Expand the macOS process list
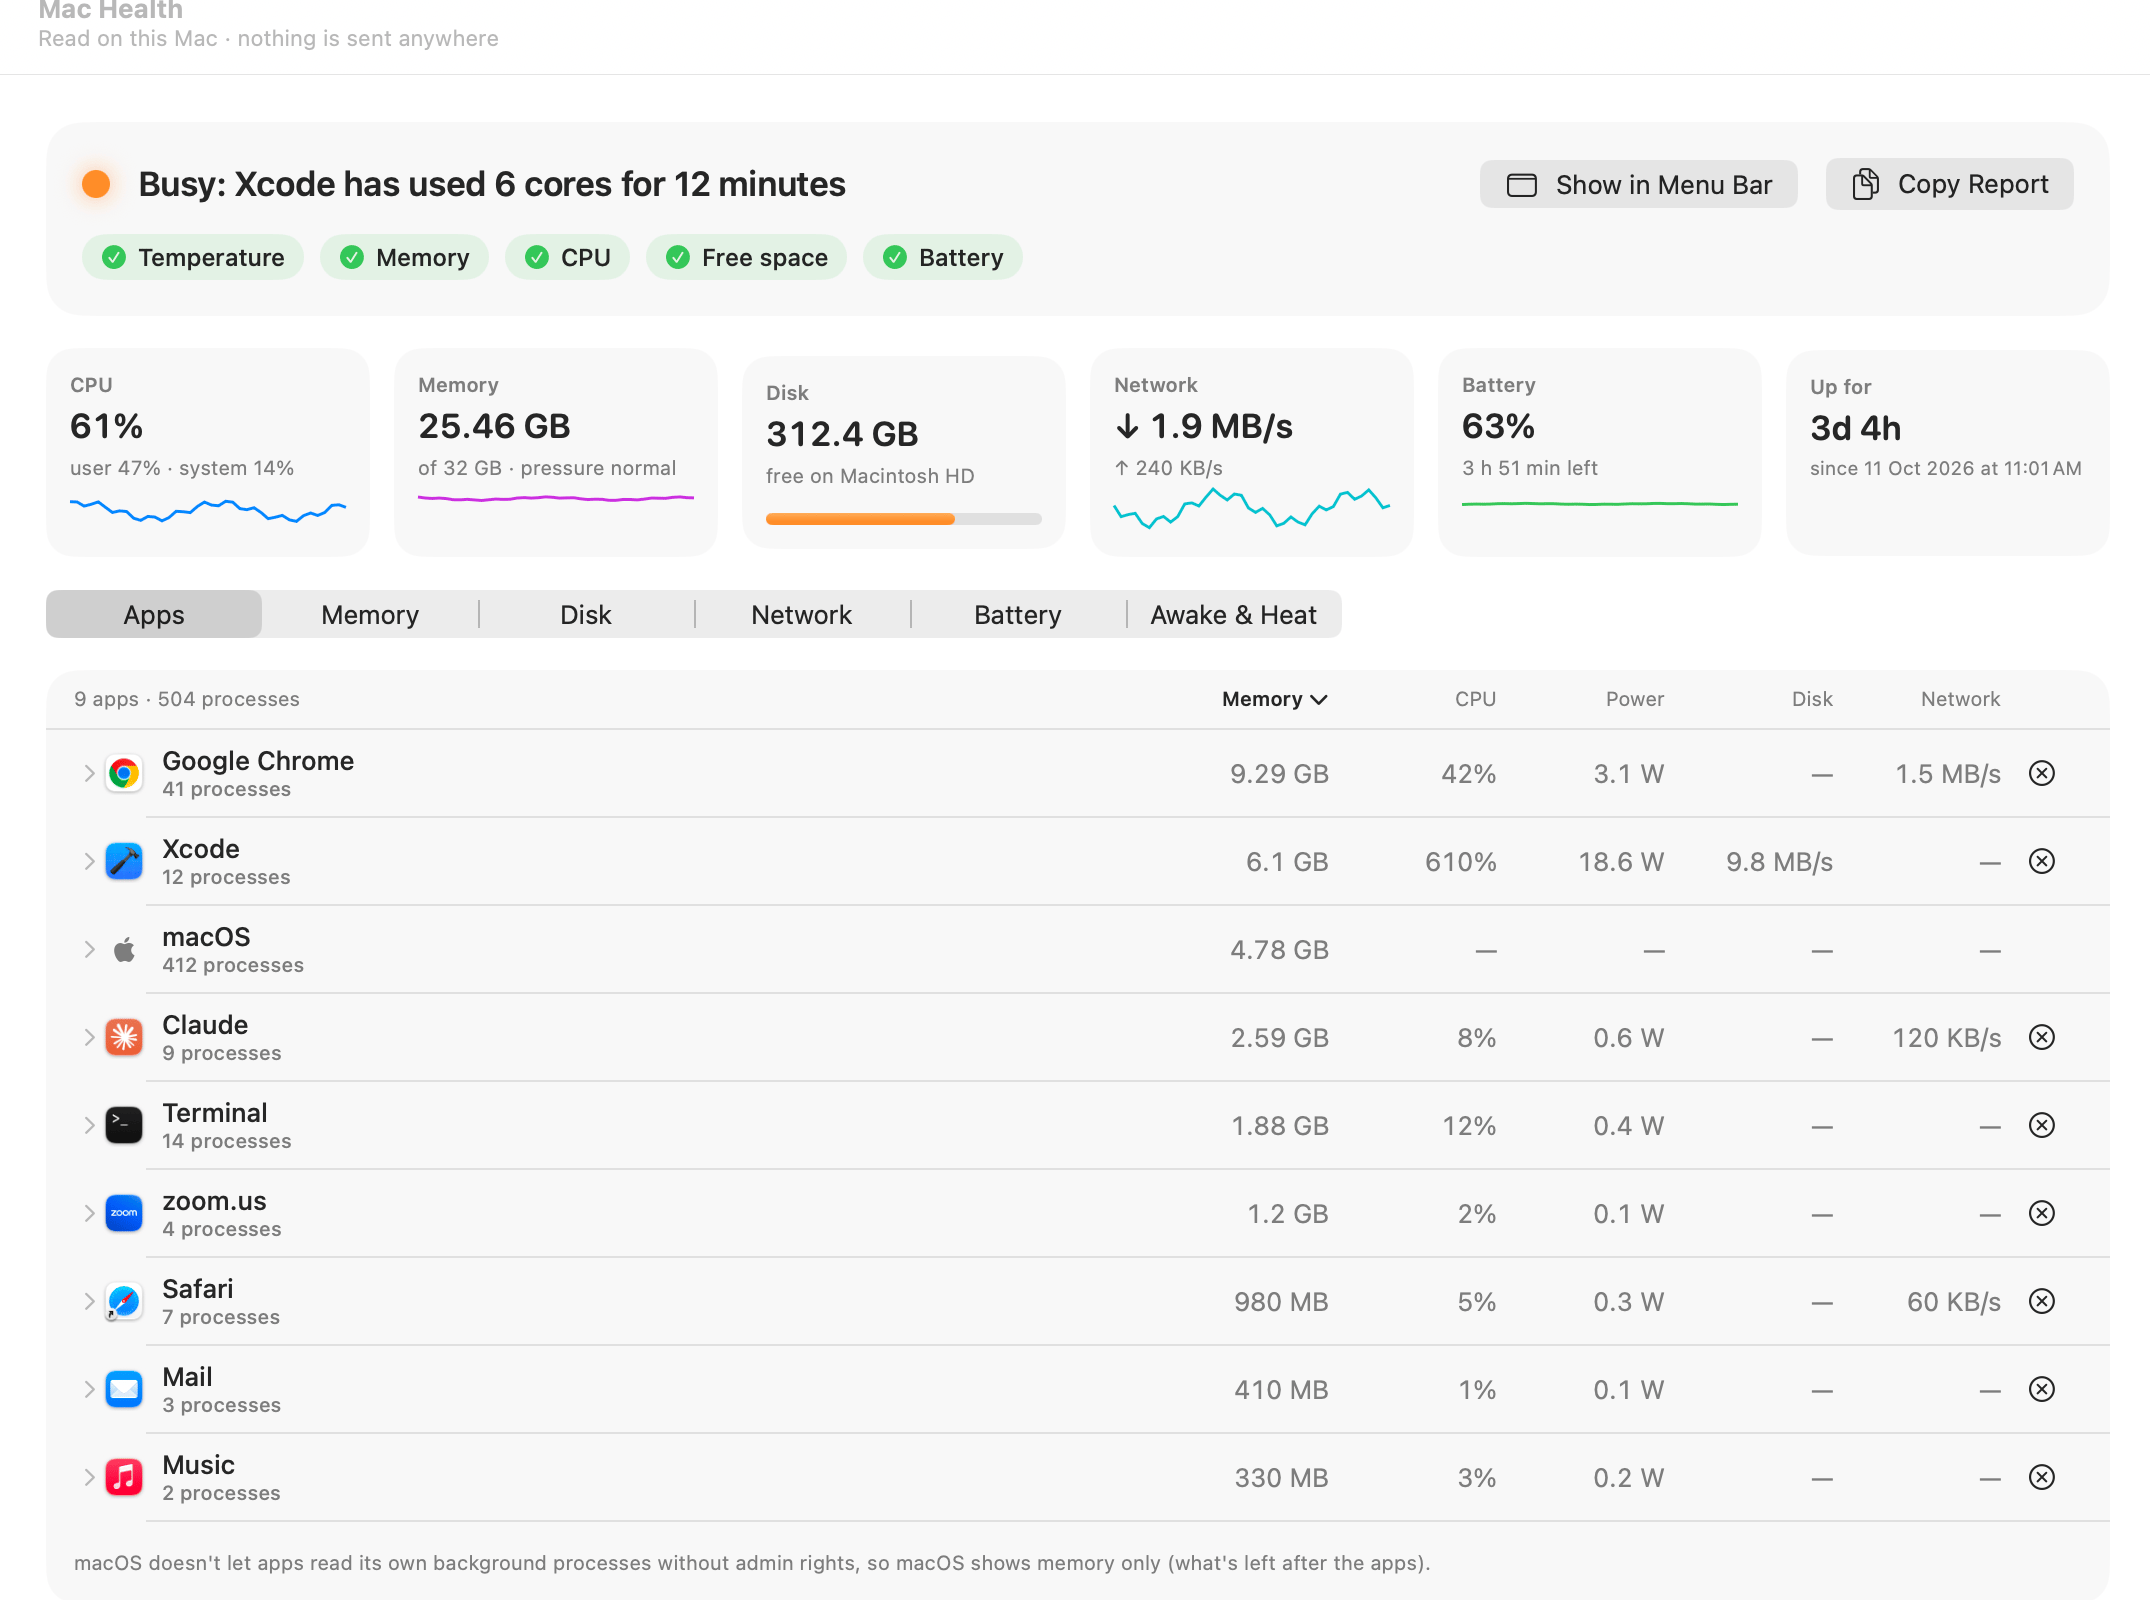2150x1600 pixels. point(89,949)
